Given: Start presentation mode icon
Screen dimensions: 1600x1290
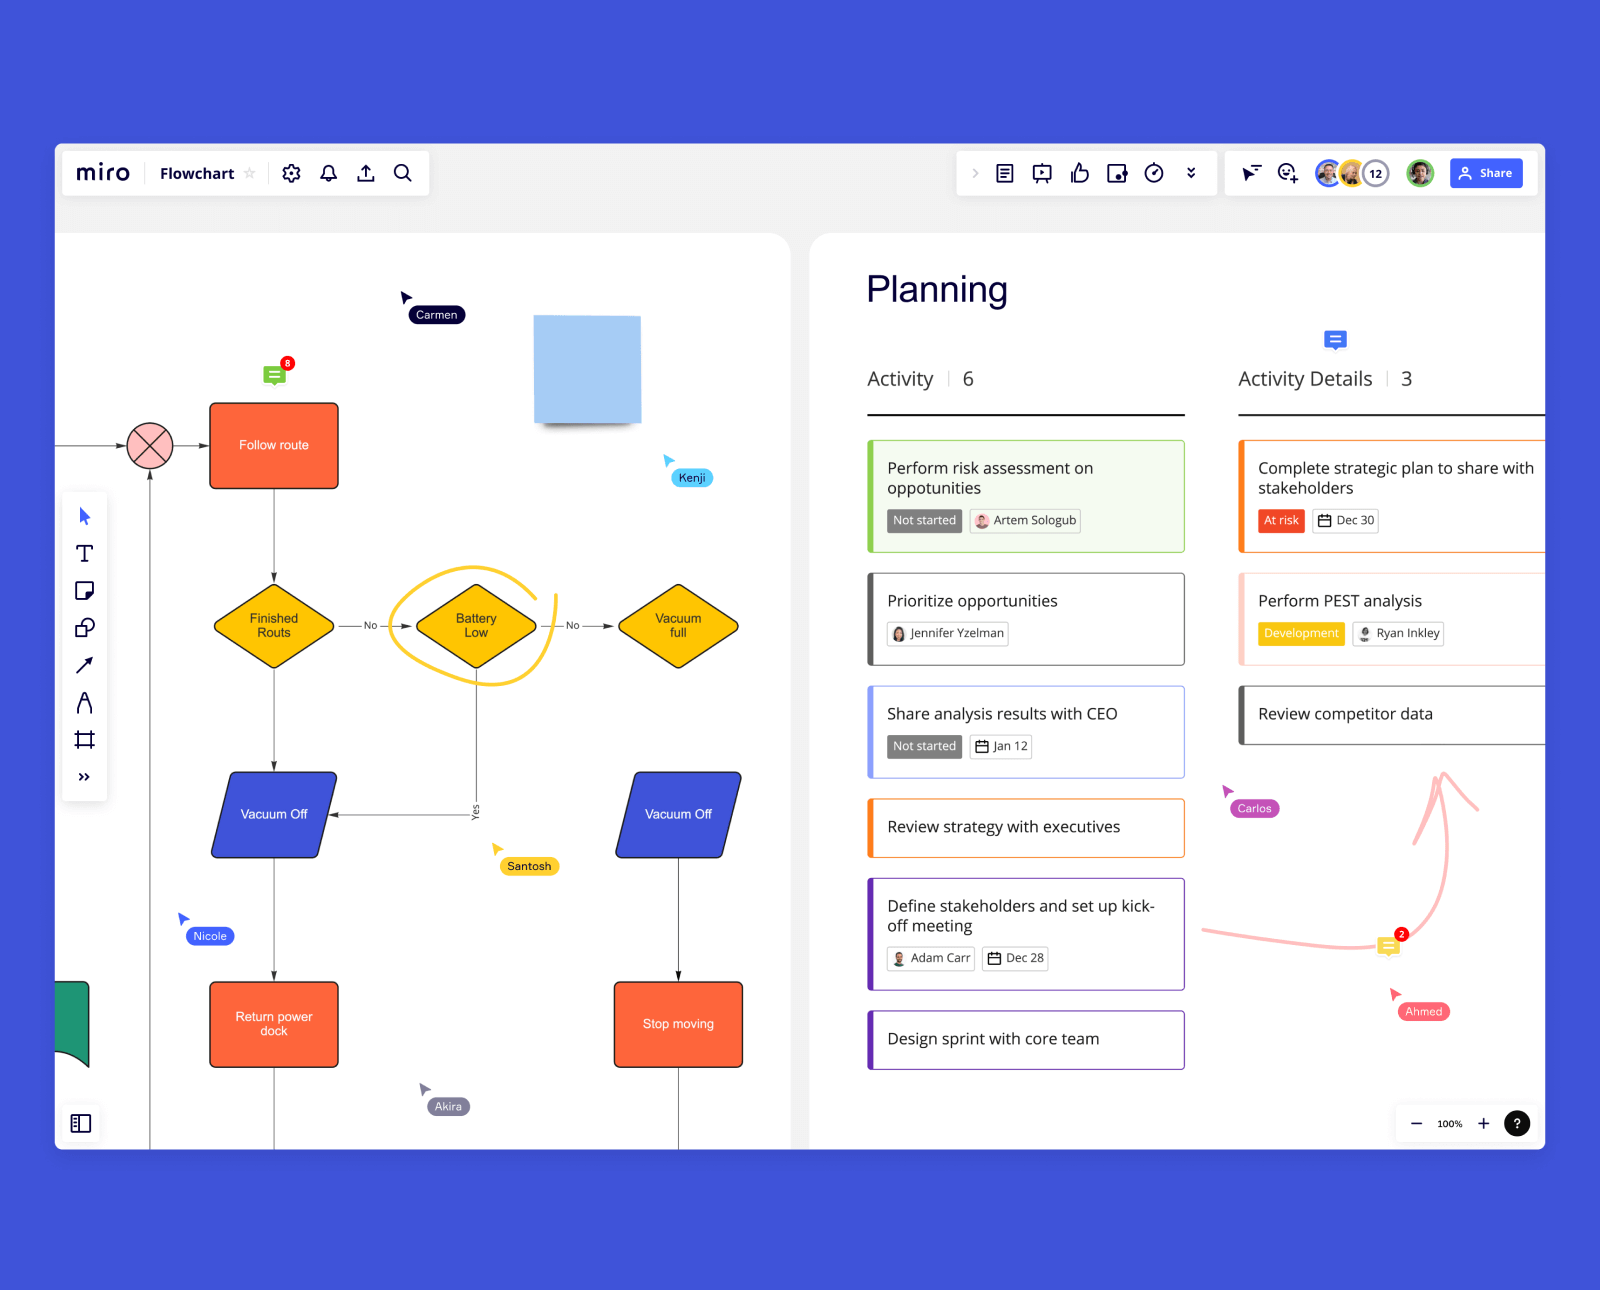Looking at the screenshot, I should 1042,173.
